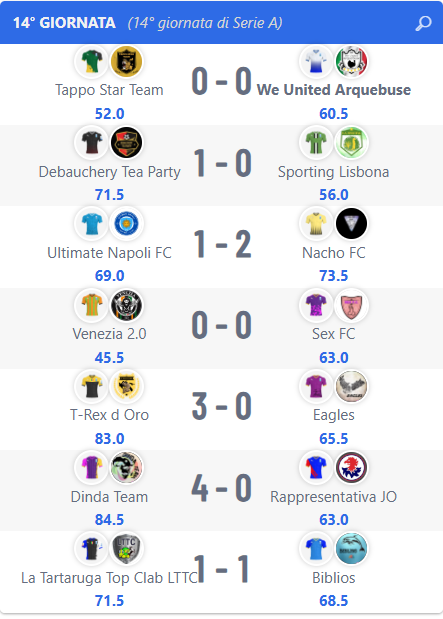
Task: Click We United Arquebuse crest logo
Action: (351, 61)
